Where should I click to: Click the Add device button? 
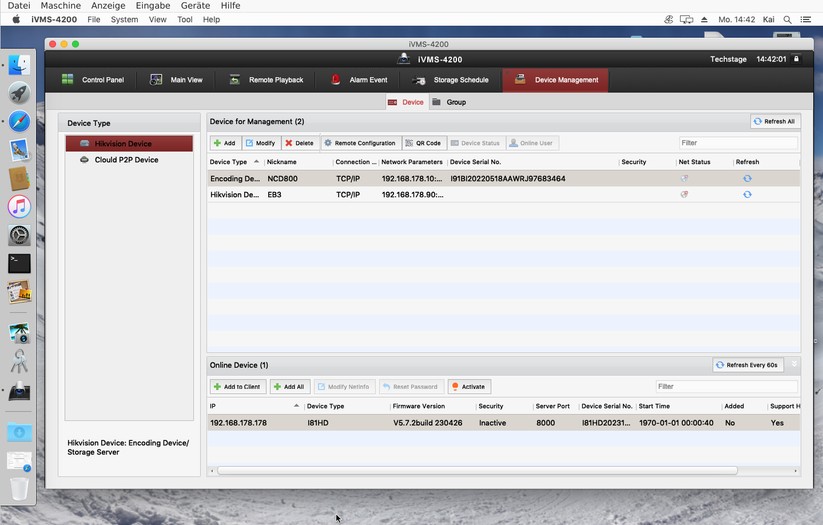[x=225, y=143]
